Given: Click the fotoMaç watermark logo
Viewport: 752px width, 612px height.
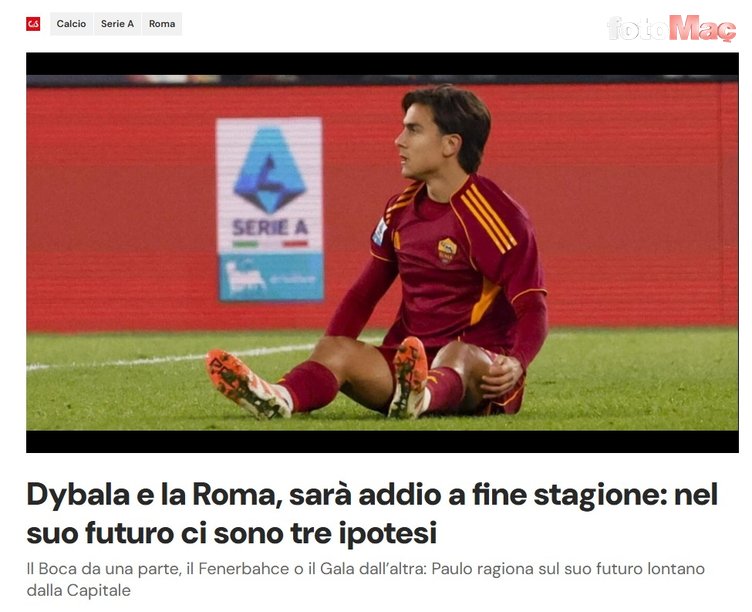Looking at the screenshot, I should point(671,28).
